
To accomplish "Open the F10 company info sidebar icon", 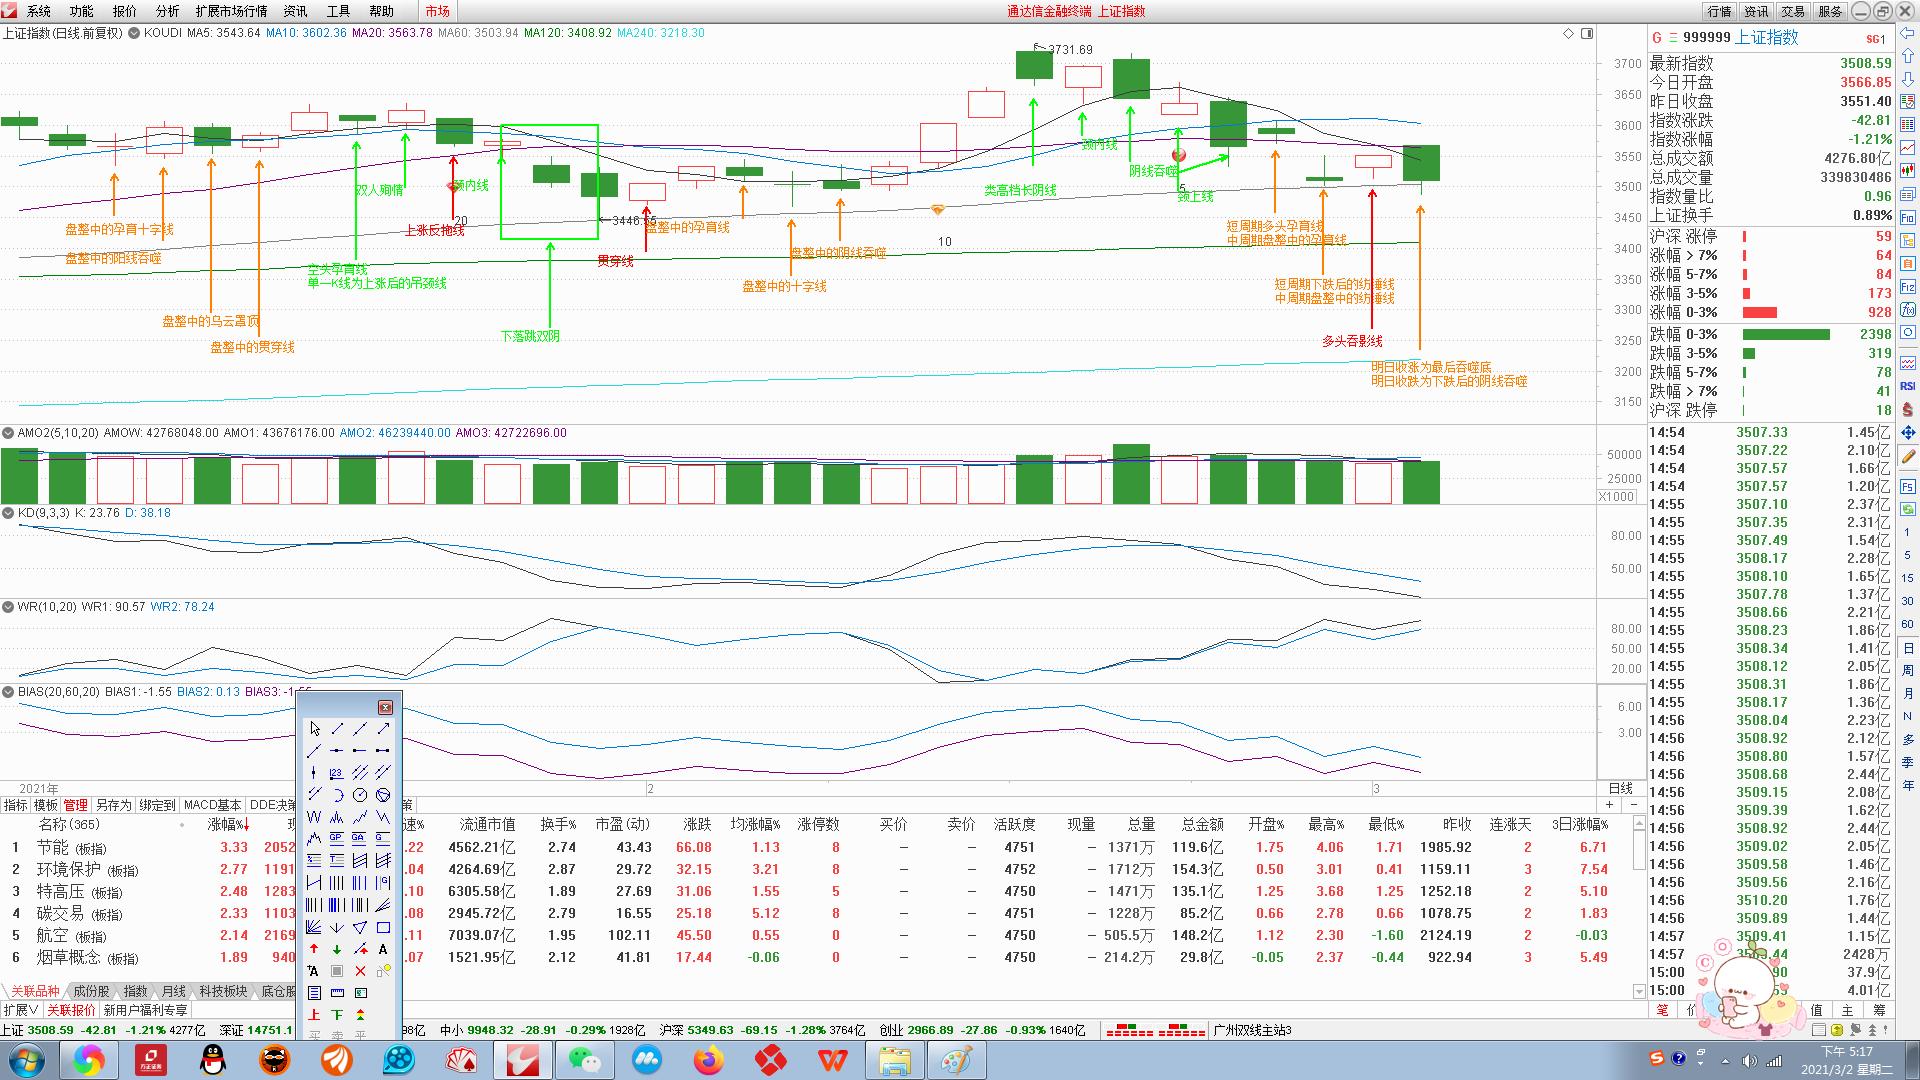I will pos(1908,217).
